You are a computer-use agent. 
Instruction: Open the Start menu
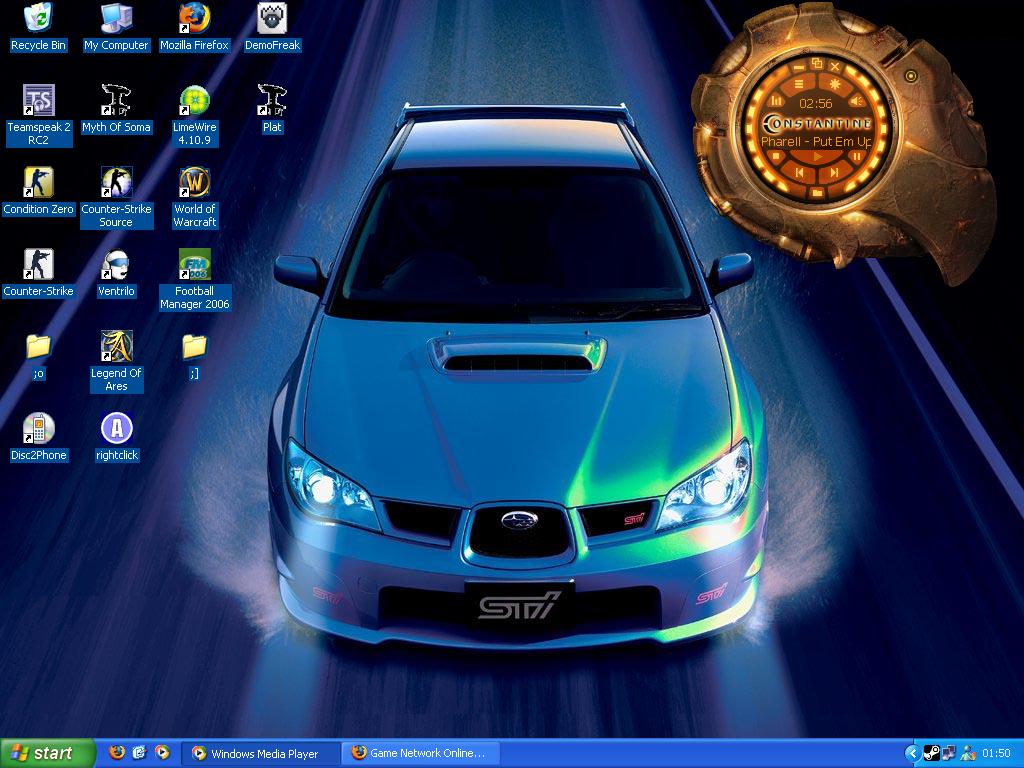[48, 753]
